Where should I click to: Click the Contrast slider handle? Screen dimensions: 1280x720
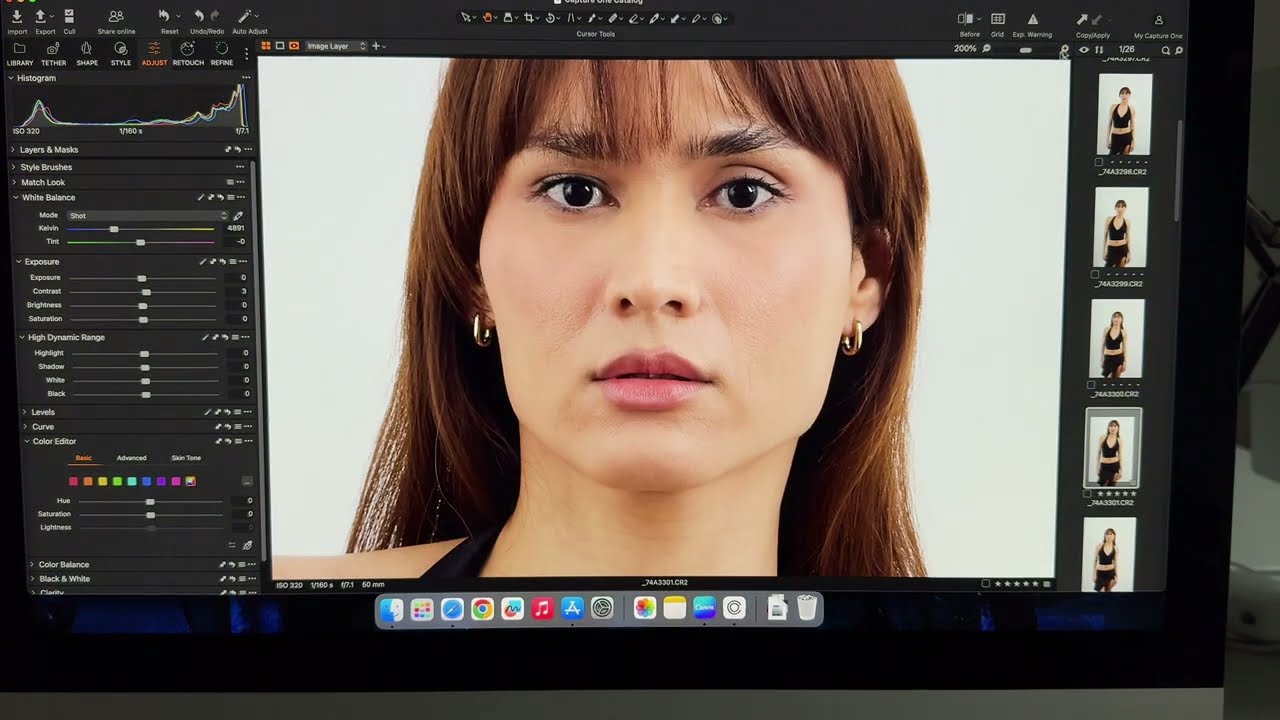(146, 291)
